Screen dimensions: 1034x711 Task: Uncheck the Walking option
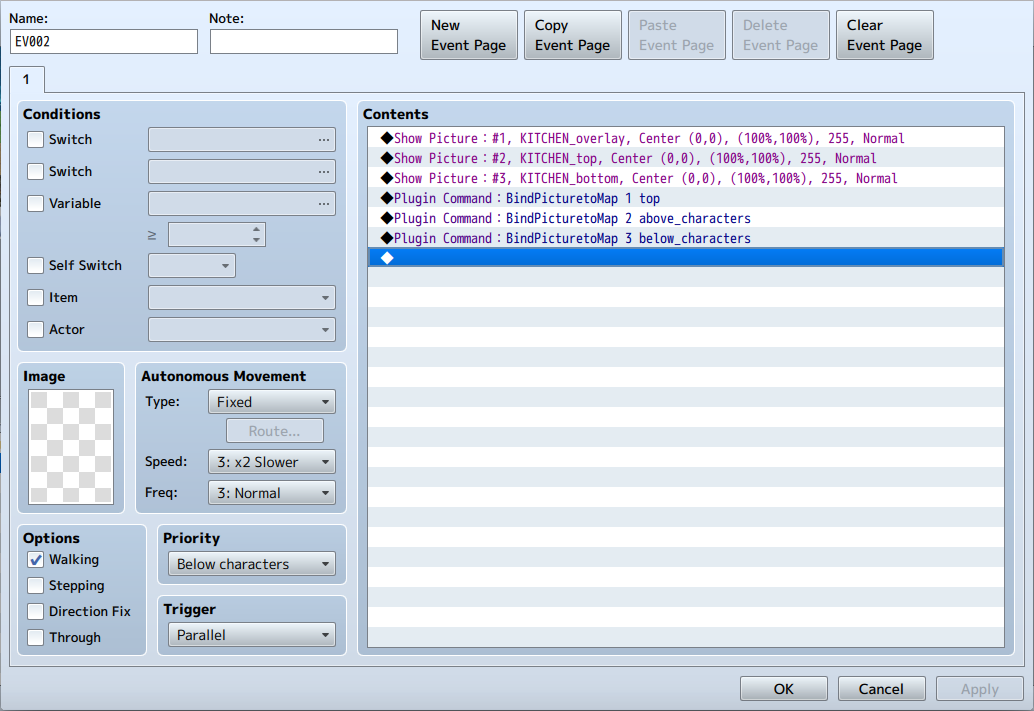pyautogui.click(x=36, y=560)
